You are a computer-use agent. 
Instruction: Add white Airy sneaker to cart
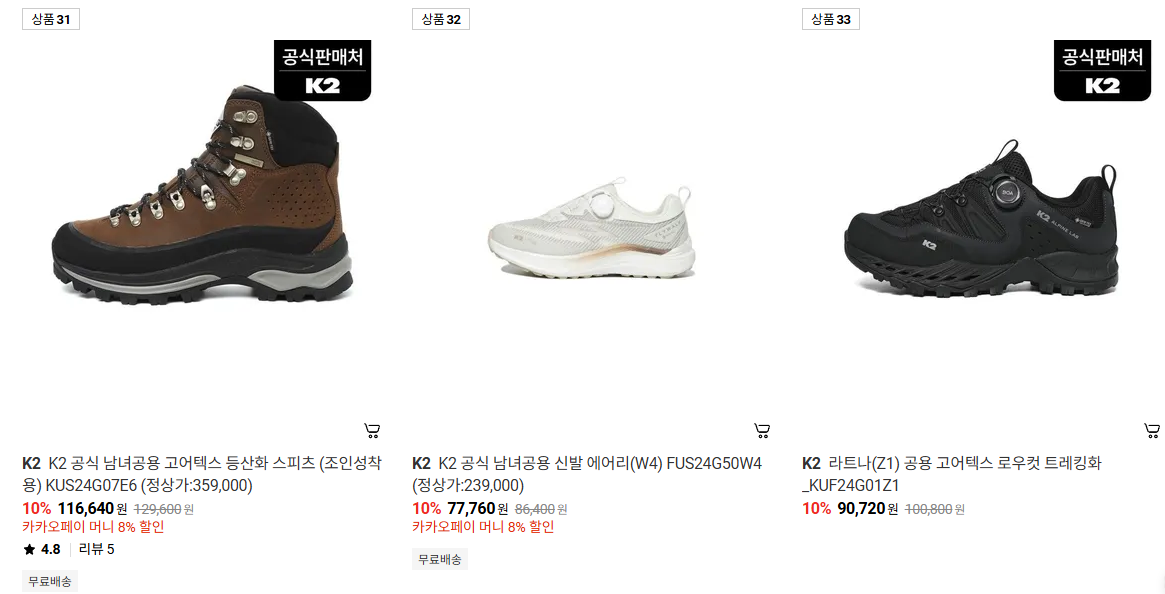point(762,430)
